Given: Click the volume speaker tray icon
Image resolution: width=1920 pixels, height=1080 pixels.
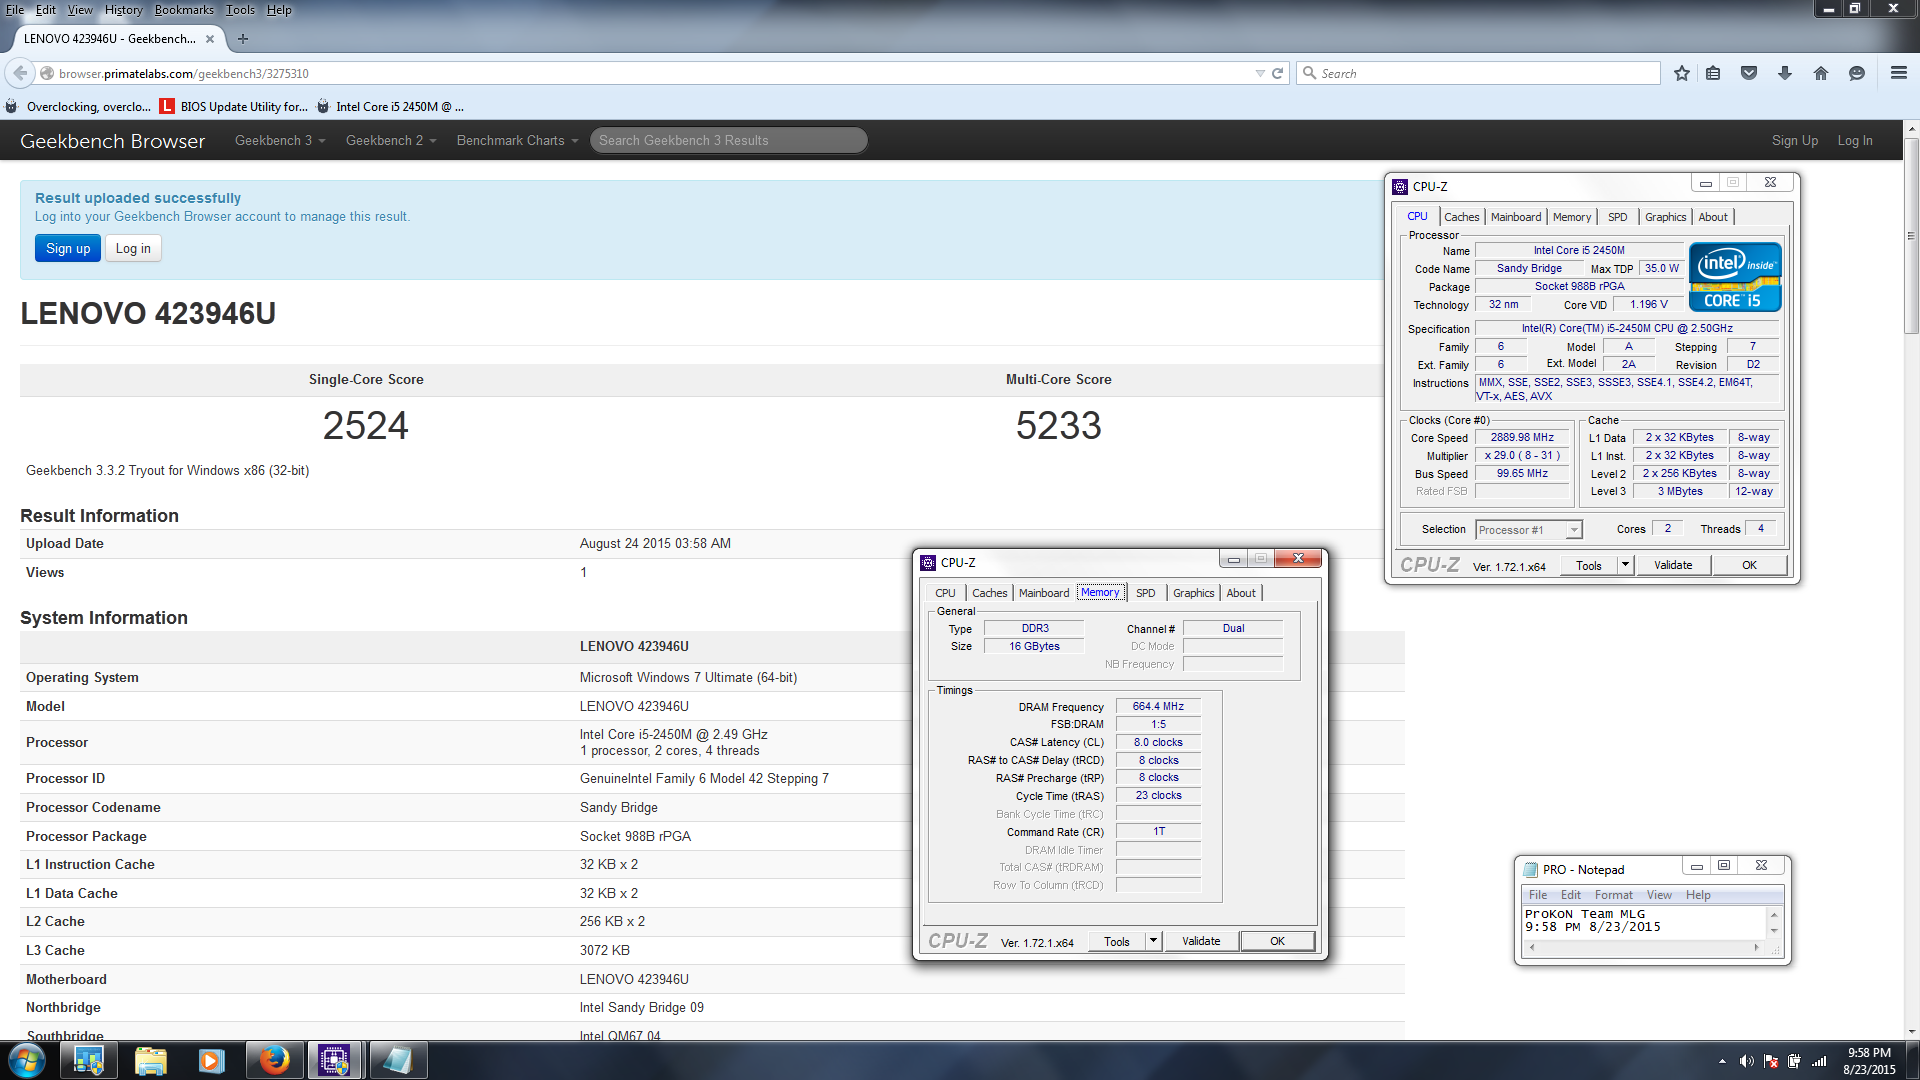Looking at the screenshot, I should (x=1746, y=1061).
